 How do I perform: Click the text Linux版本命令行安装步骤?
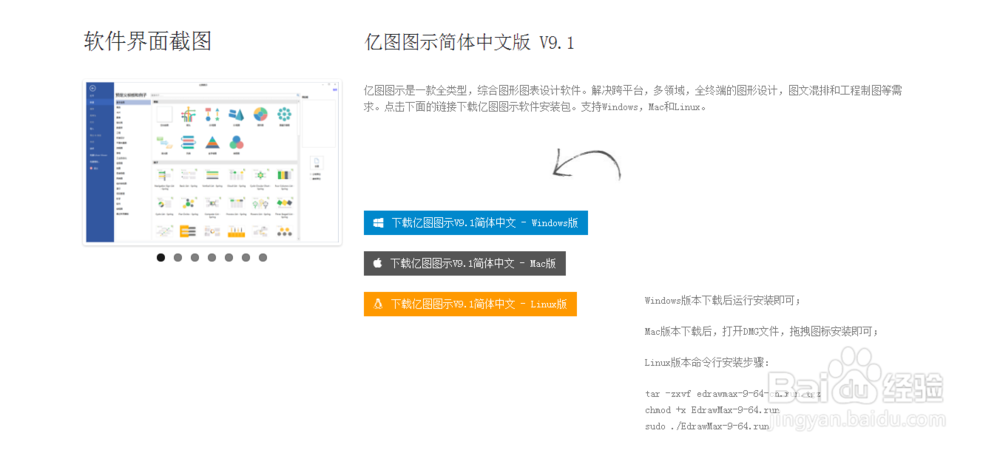tap(707, 363)
